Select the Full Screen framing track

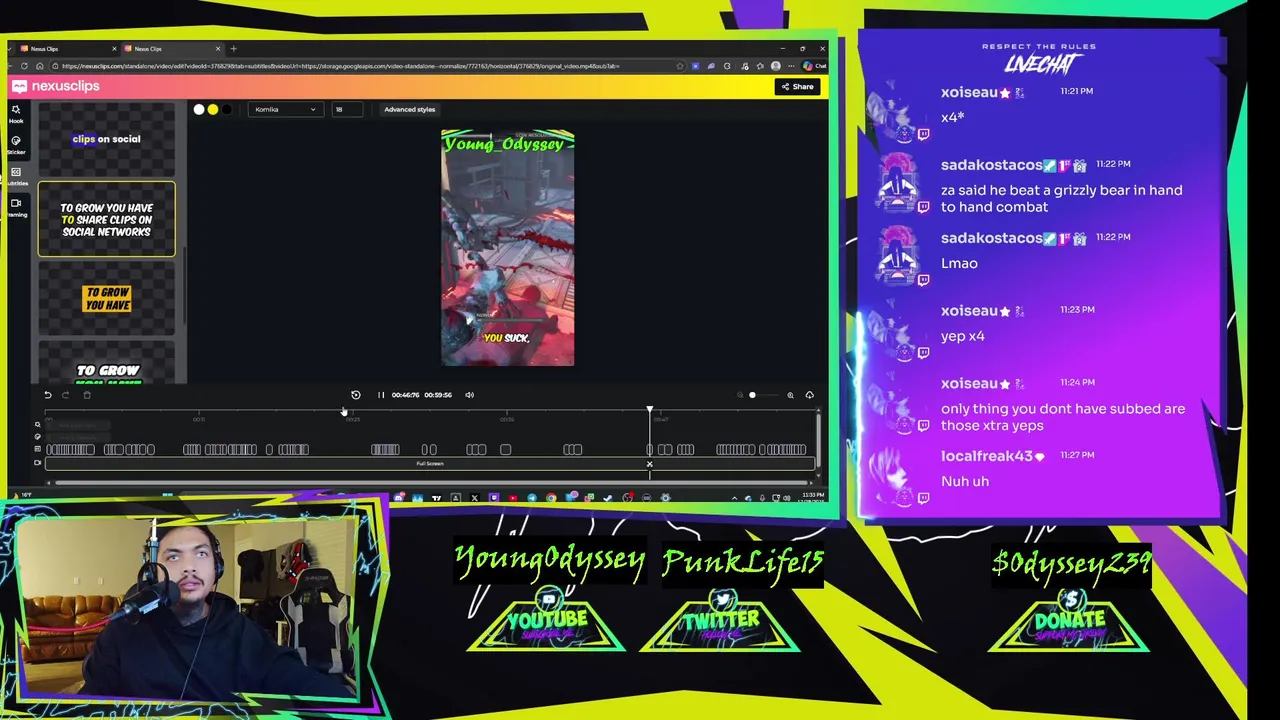tap(430, 464)
